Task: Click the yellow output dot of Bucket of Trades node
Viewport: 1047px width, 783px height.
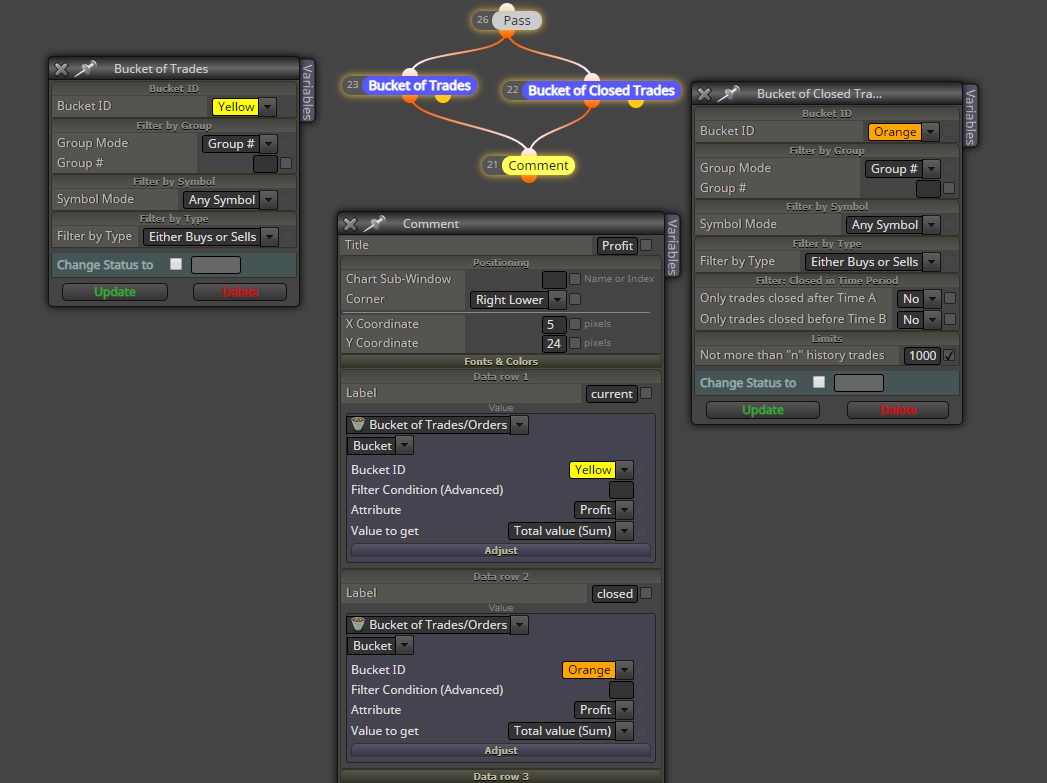Action: pos(443,97)
